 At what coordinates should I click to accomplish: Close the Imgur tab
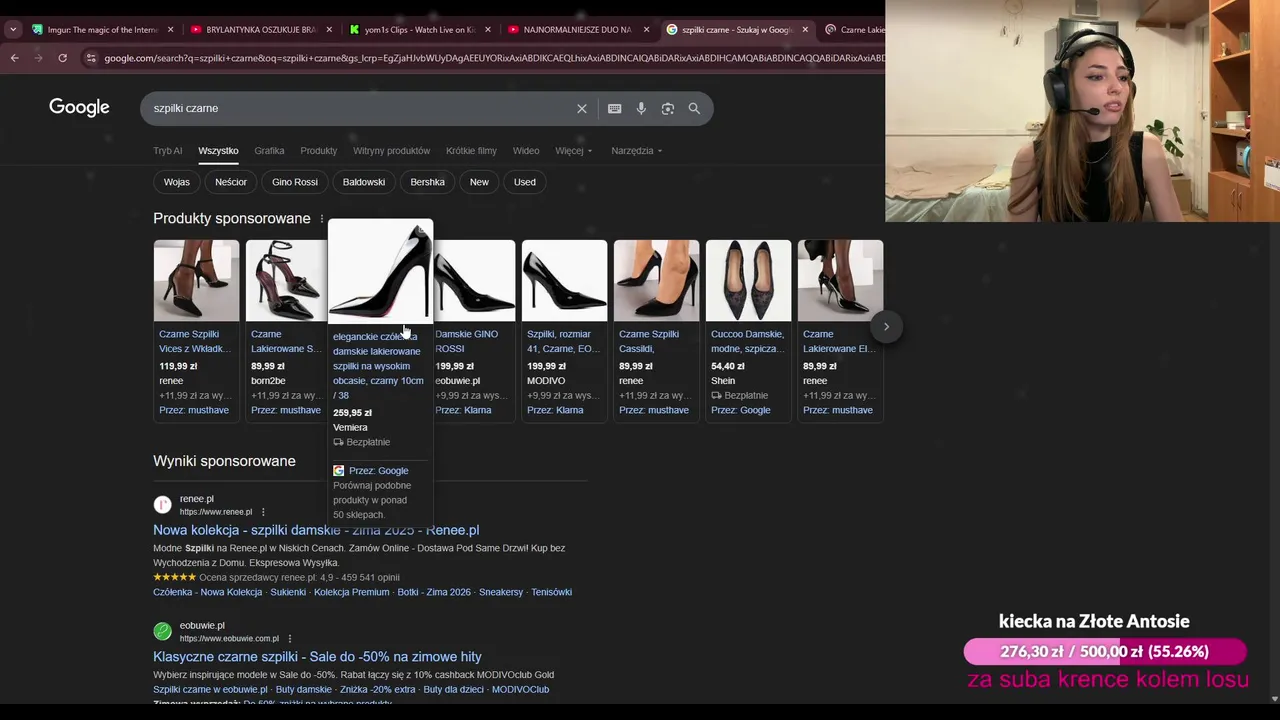[x=170, y=30]
